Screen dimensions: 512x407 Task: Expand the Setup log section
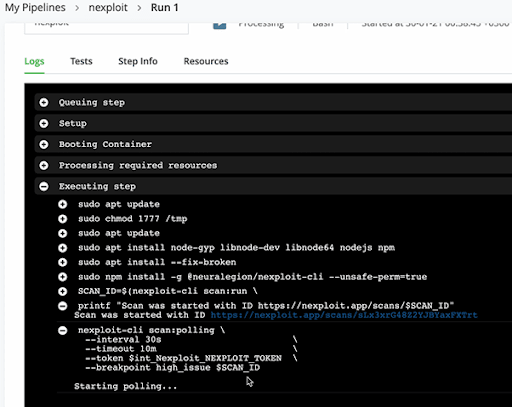[x=44, y=123]
